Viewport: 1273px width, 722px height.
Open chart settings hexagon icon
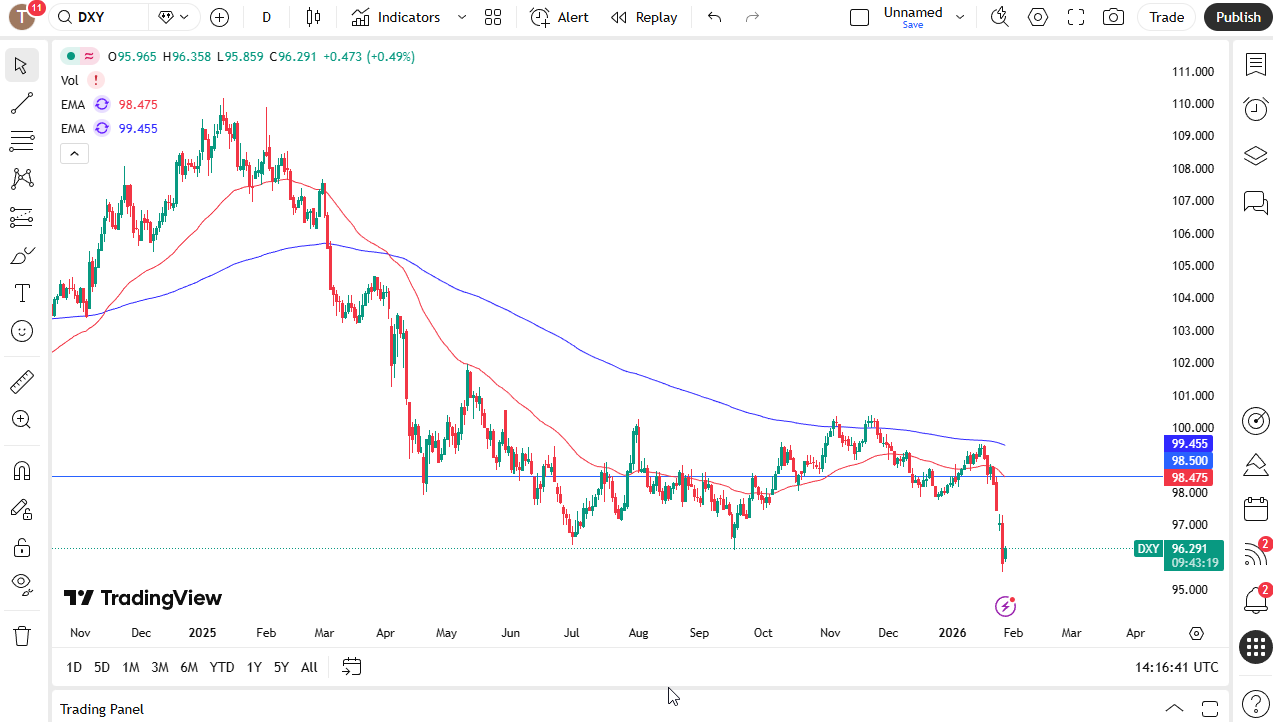pyautogui.click(x=1038, y=17)
